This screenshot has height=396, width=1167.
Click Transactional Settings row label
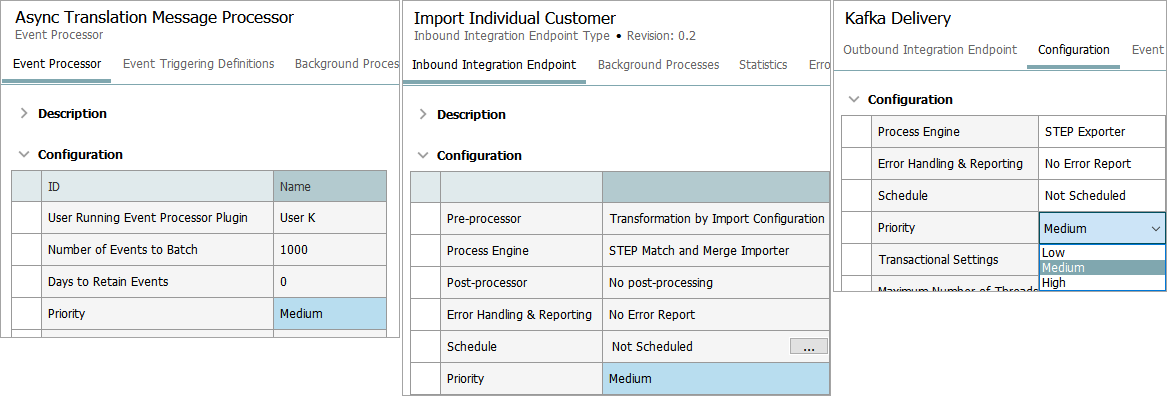pos(939,260)
